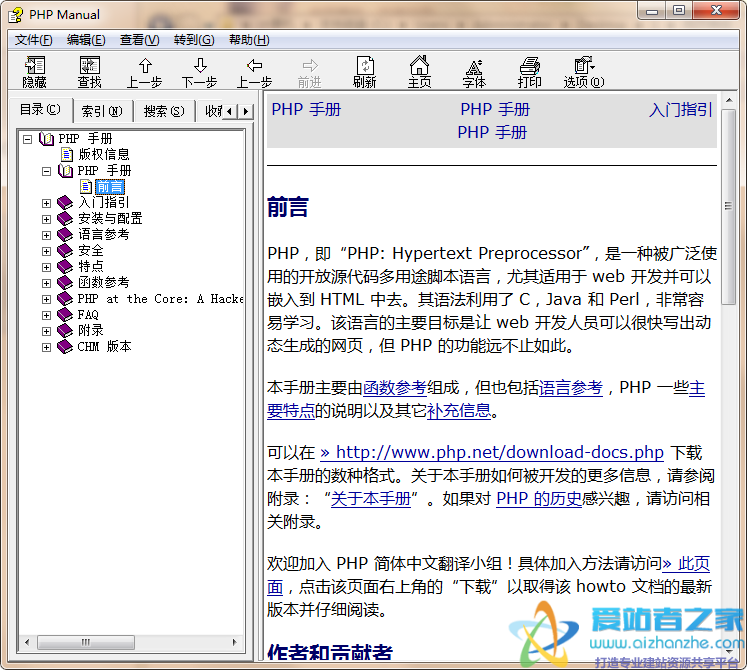The image size is (747, 670).
Task: Click the 查找 (locate) toolbar icon
Action: tap(90, 71)
